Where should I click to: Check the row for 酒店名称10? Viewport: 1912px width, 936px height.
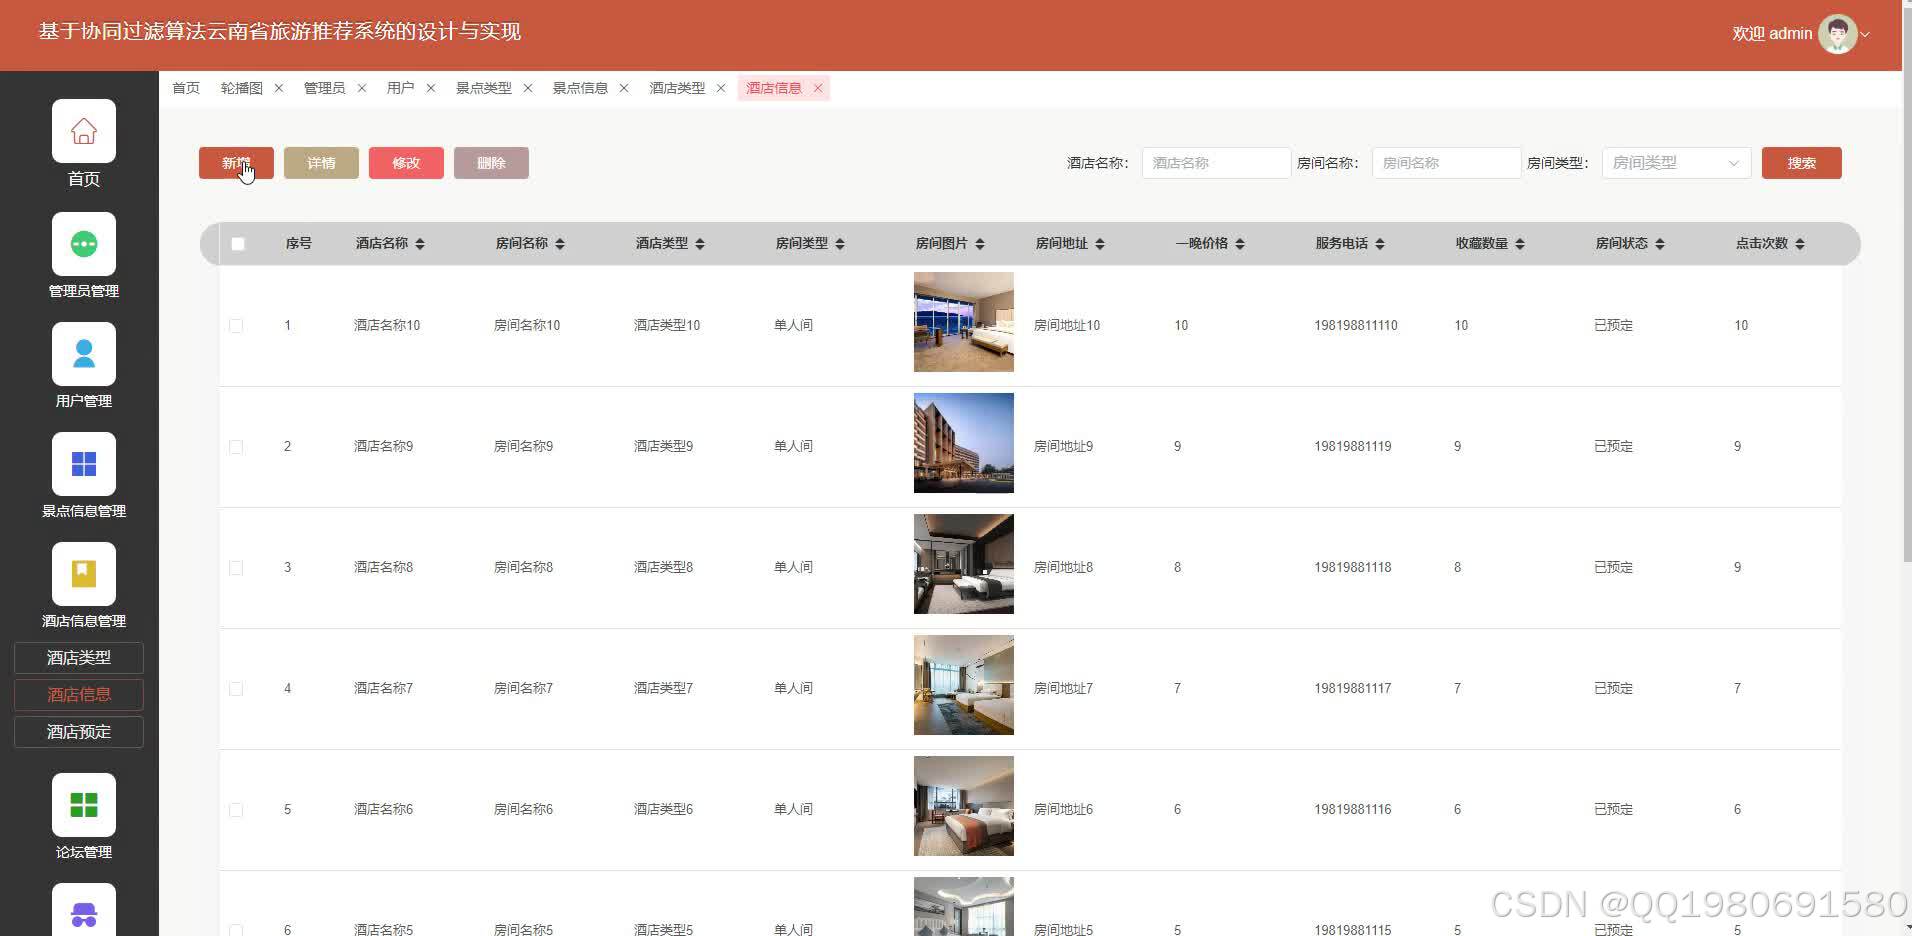[x=236, y=326]
